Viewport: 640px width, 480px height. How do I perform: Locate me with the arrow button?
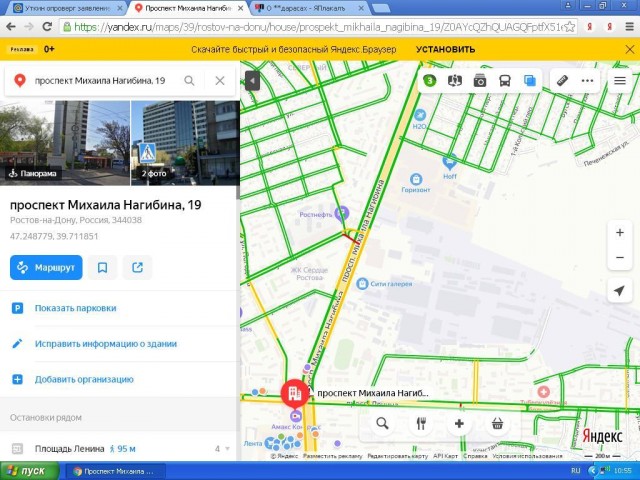[x=620, y=291]
